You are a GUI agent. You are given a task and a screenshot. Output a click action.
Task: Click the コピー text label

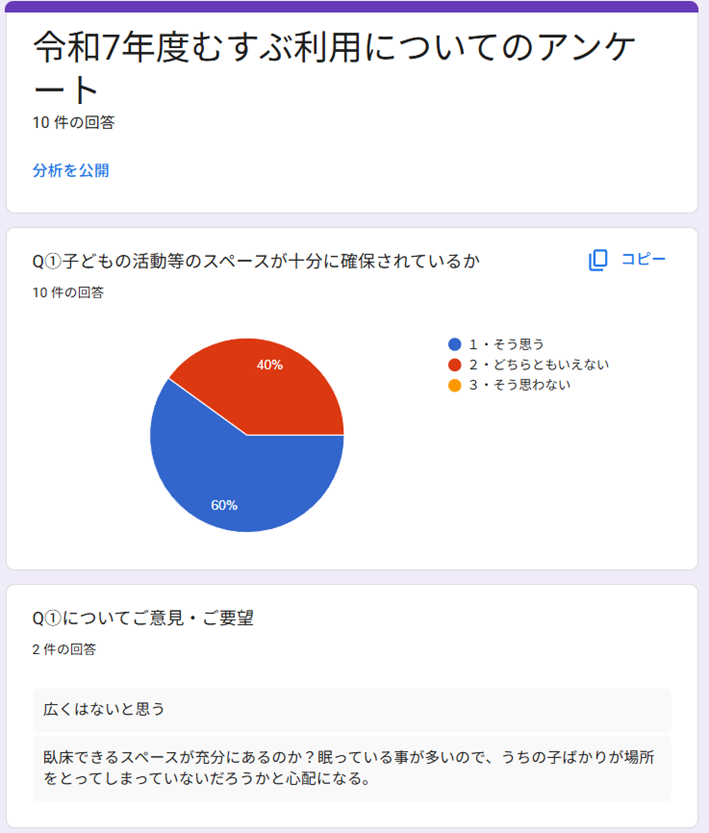643,260
